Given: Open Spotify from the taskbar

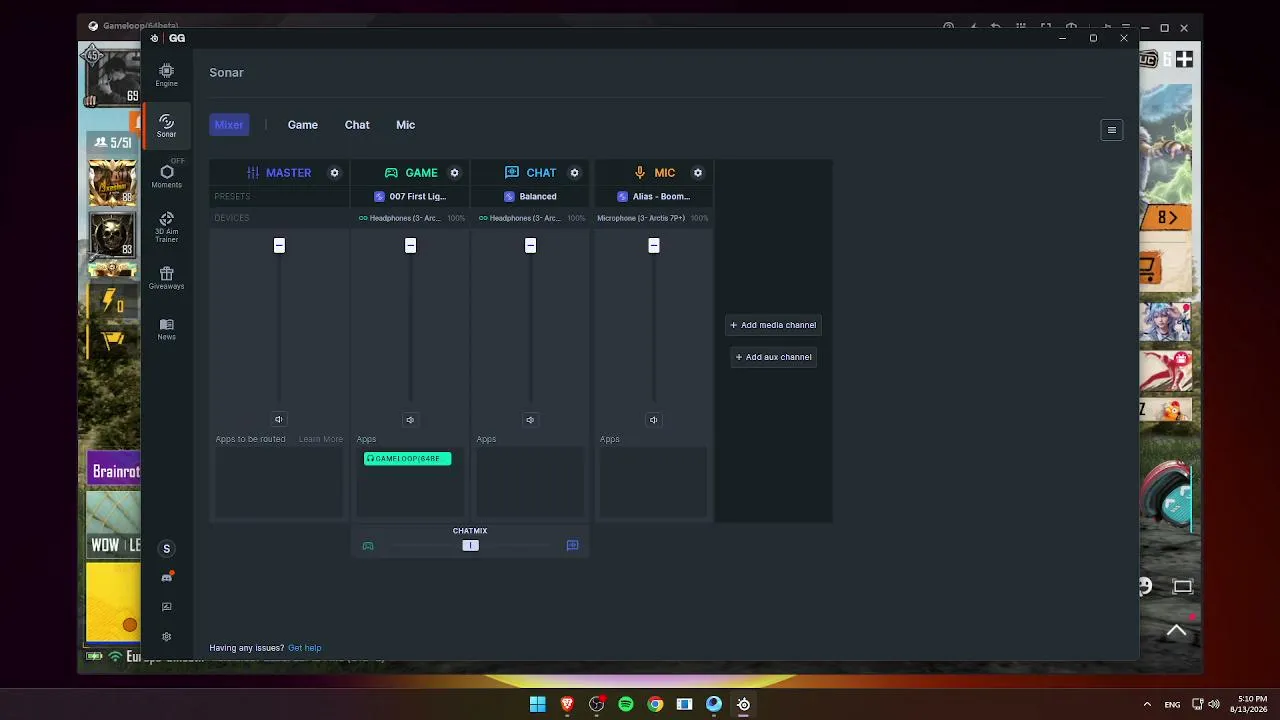Looking at the screenshot, I should [x=626, y=704].
